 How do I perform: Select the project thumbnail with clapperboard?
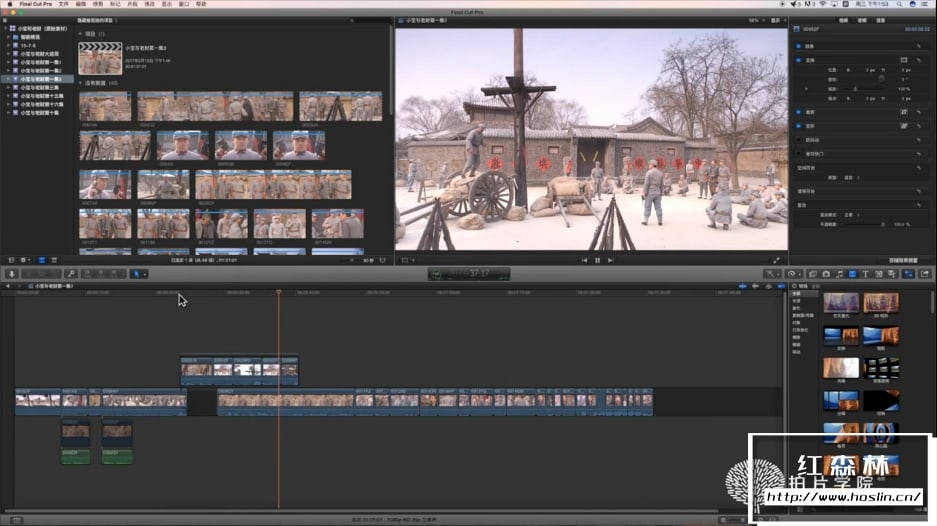pos(100,58)
